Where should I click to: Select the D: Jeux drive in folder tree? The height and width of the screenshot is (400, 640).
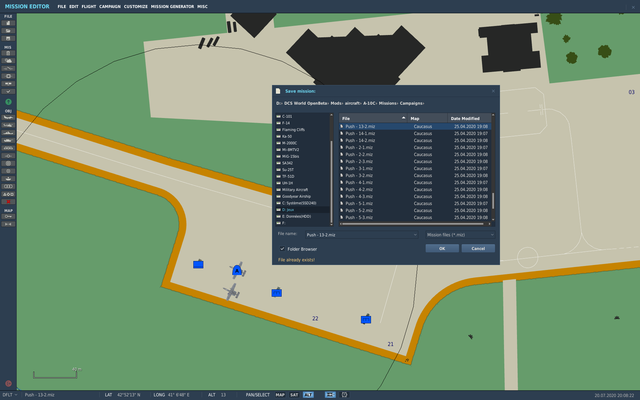pyautogui.click(x=302, y=210)
